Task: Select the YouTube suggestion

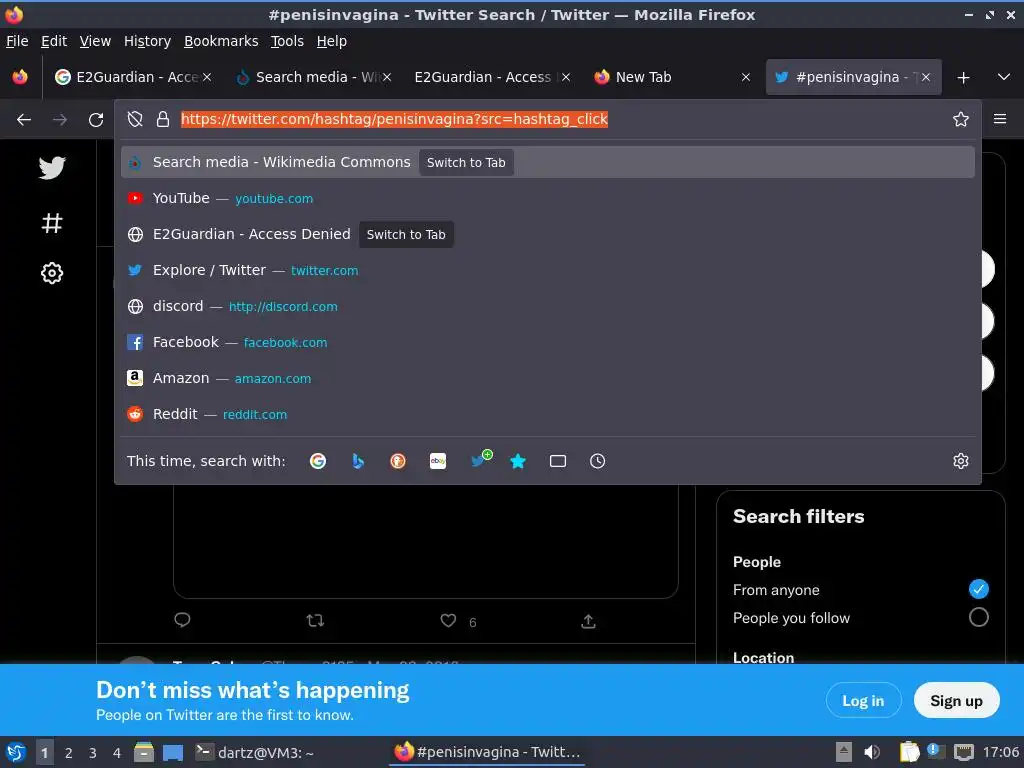Action: click(547, 199)
